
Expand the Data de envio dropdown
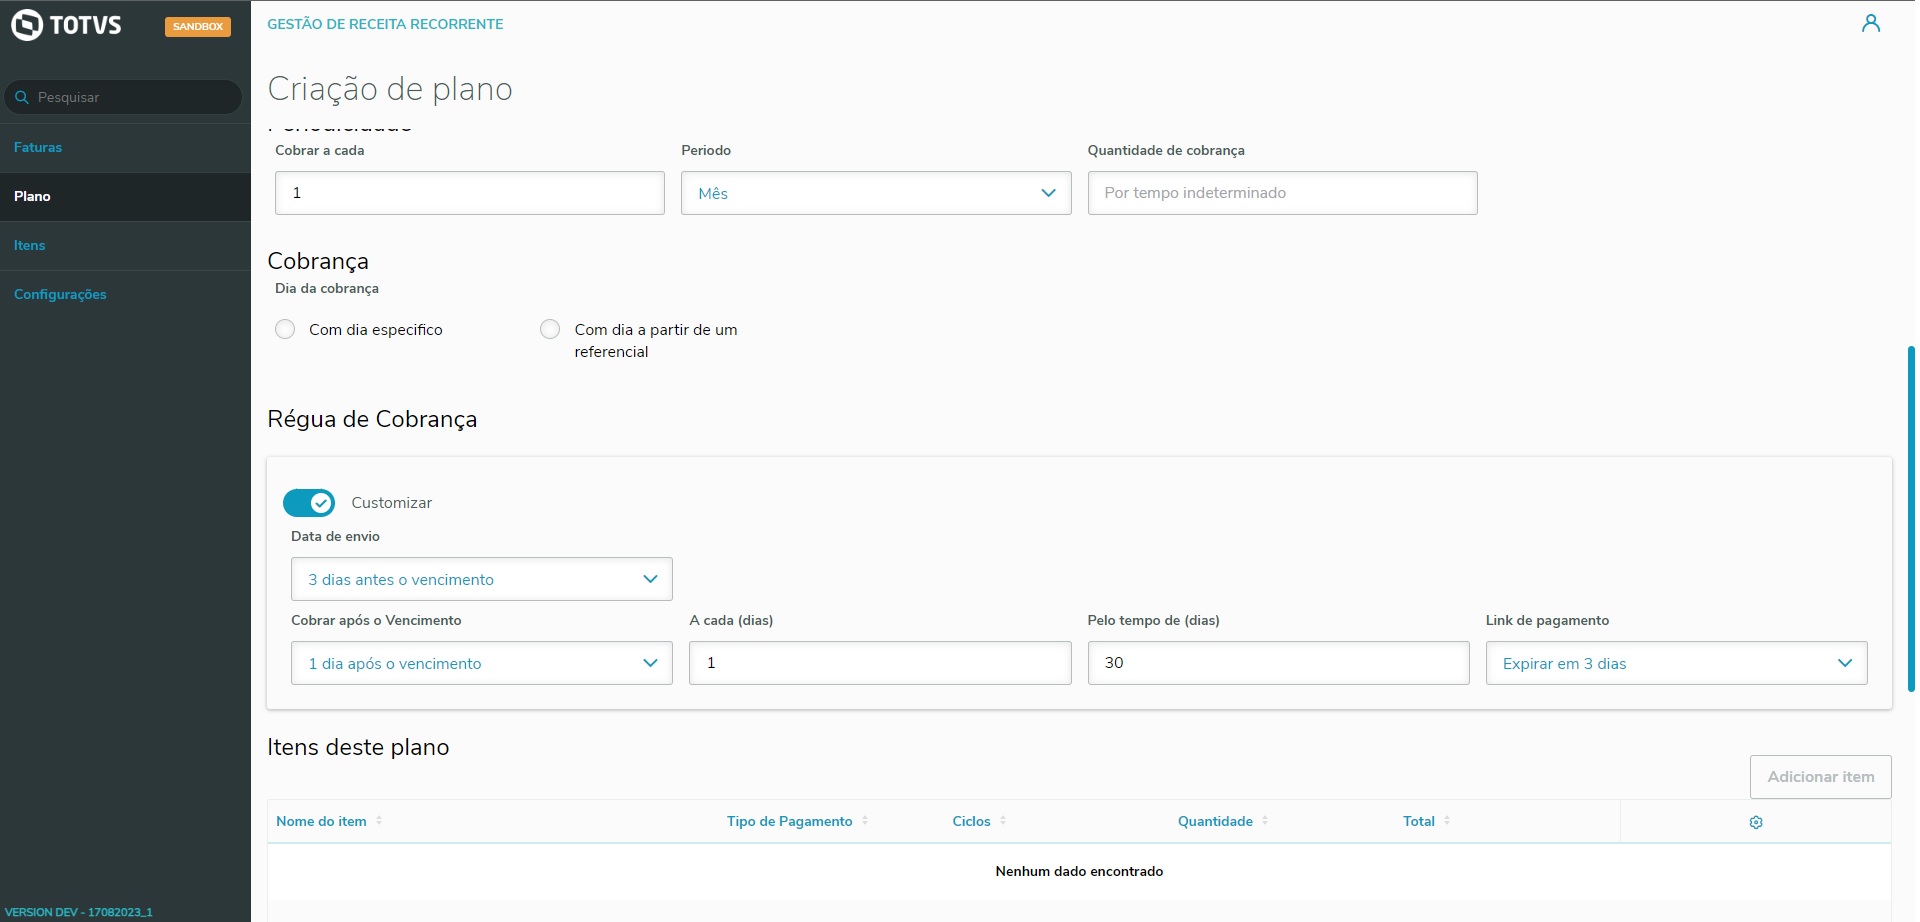pos(481,580)
